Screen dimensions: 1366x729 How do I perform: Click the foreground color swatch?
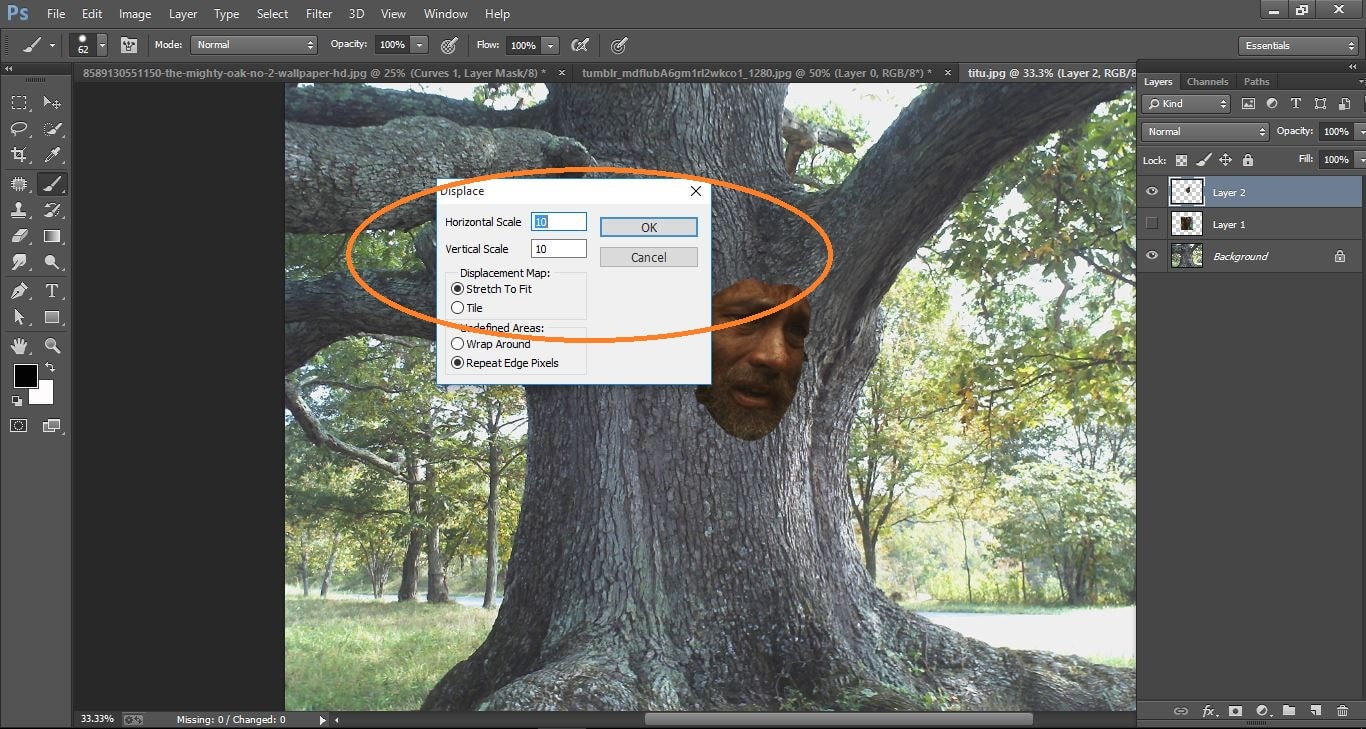[x=25, y=377]
